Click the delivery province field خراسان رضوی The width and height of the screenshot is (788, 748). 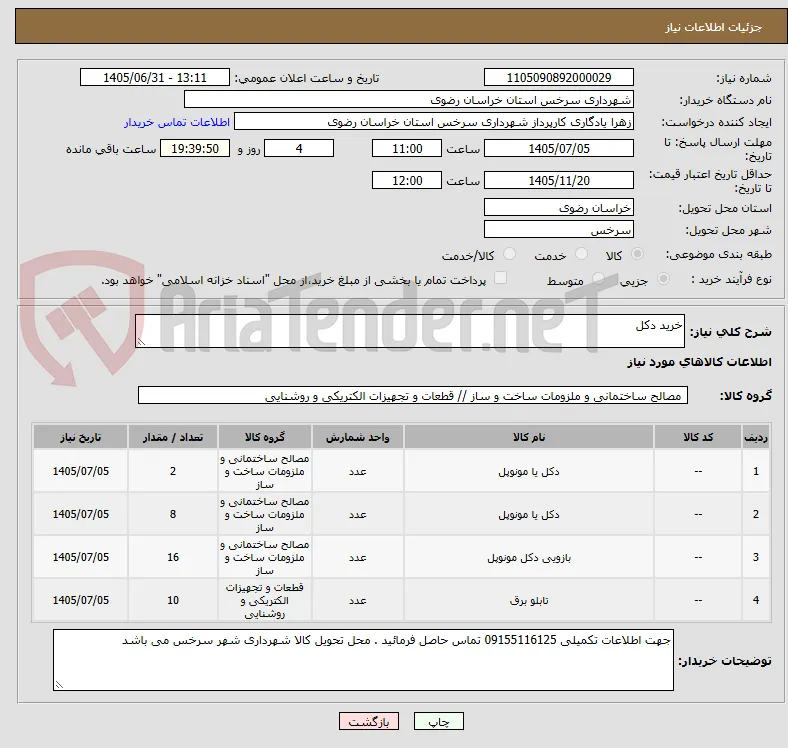[559, 208]
